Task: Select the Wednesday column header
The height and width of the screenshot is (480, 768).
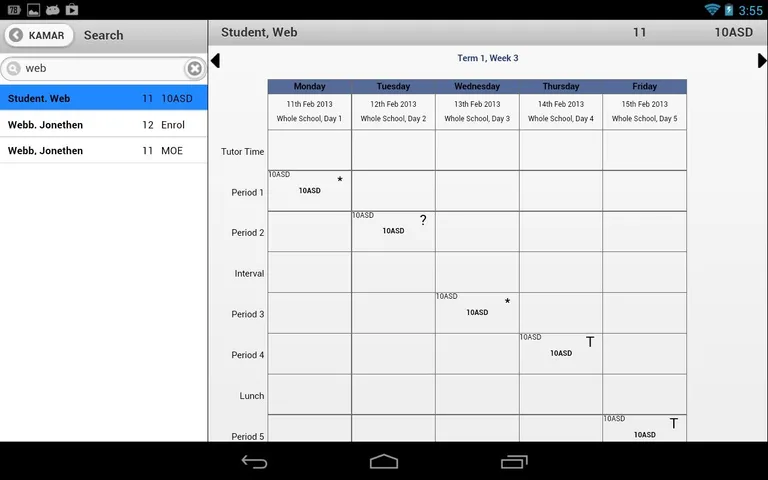Action: click(x=477, y=86)
